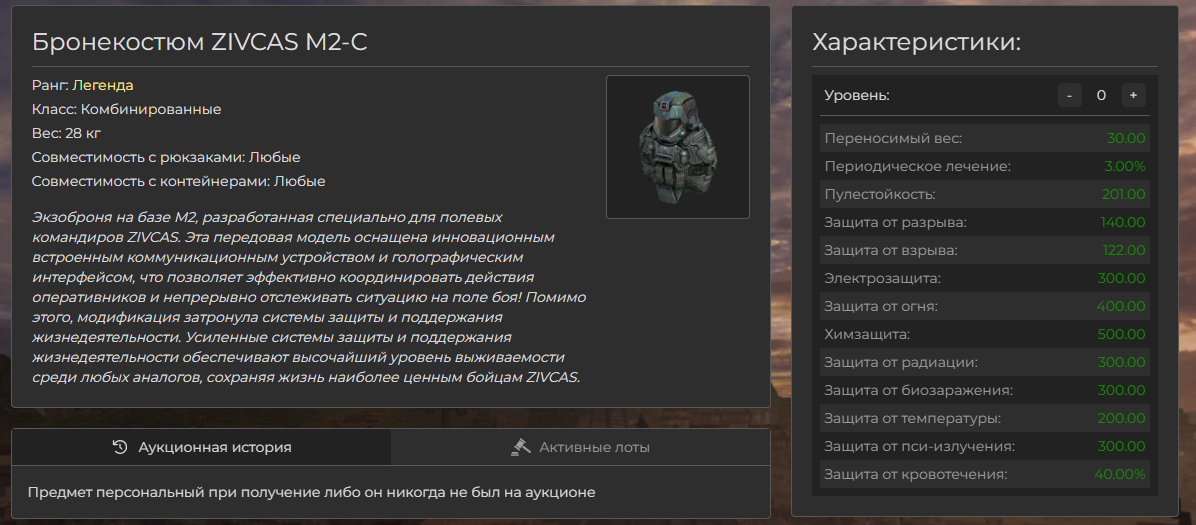Click Совместимость с контейнерами: Любые
This screenshot has height=525, width=1196.
point(178,182)
